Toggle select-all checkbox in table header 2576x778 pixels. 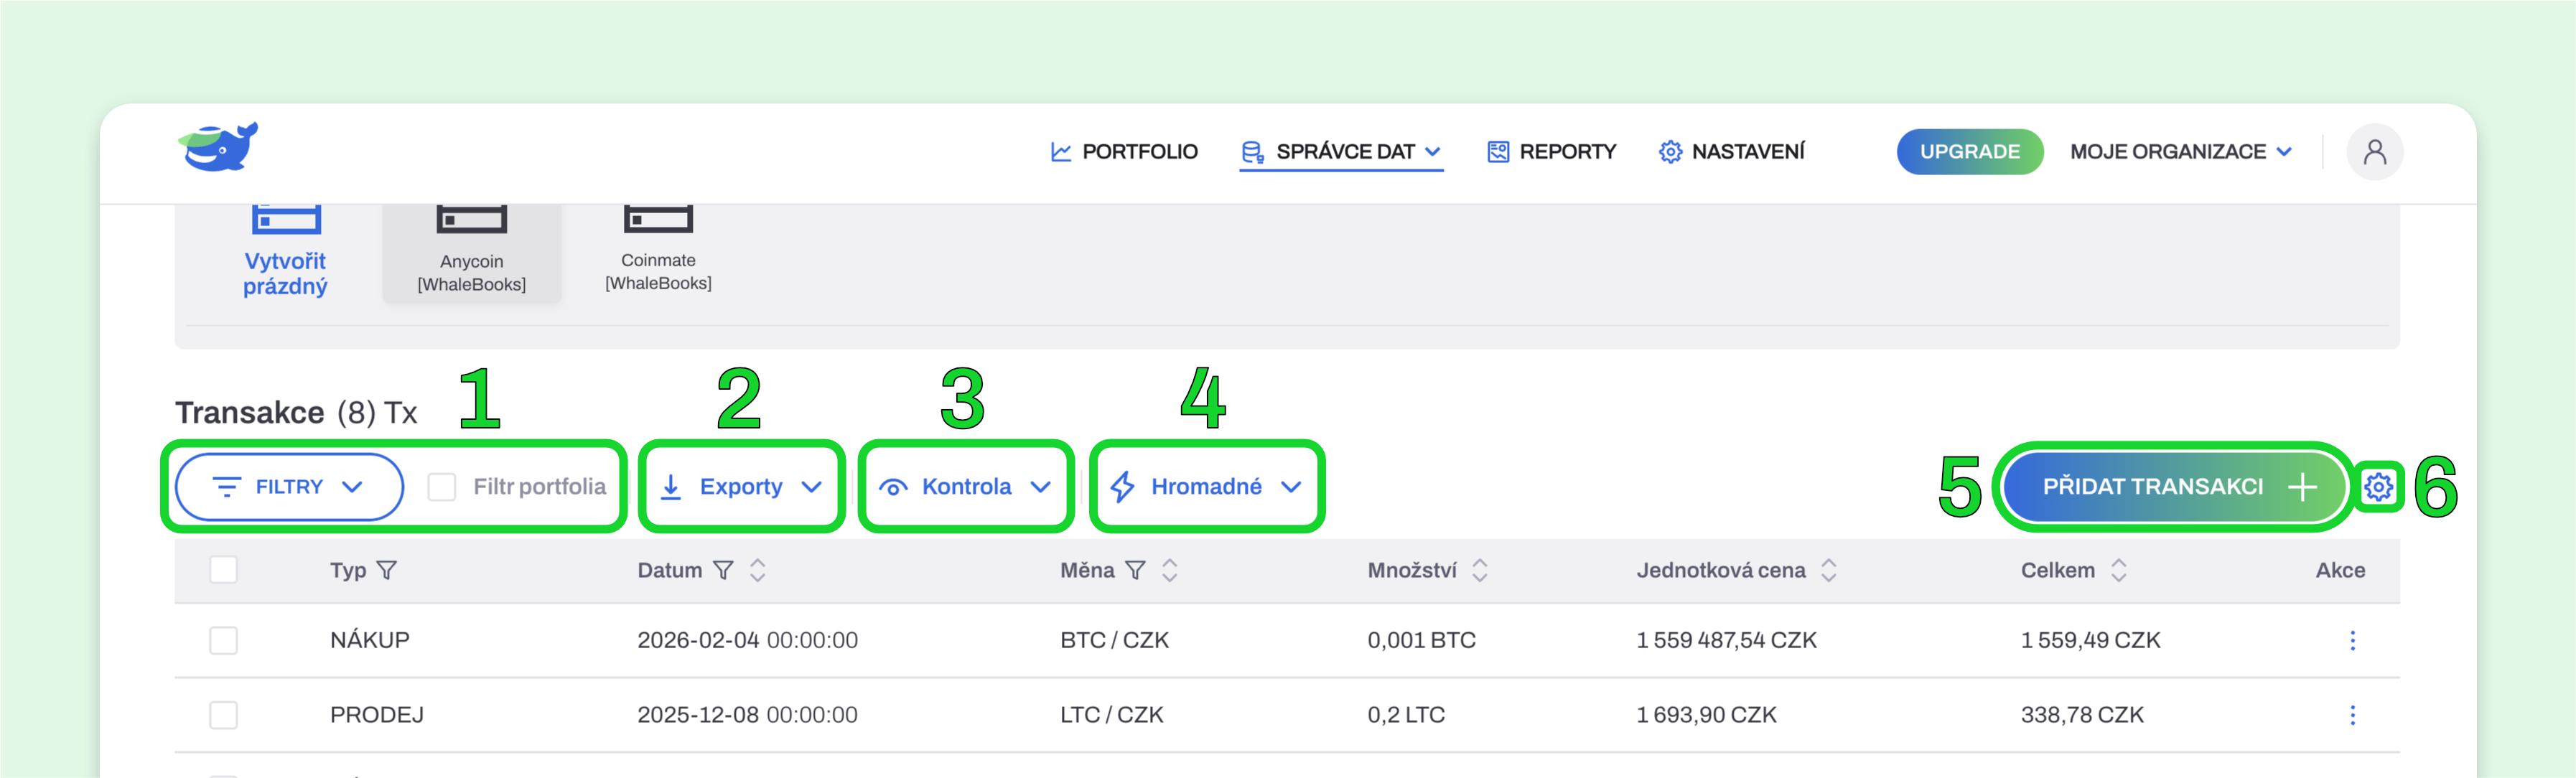tap(224, 570)
